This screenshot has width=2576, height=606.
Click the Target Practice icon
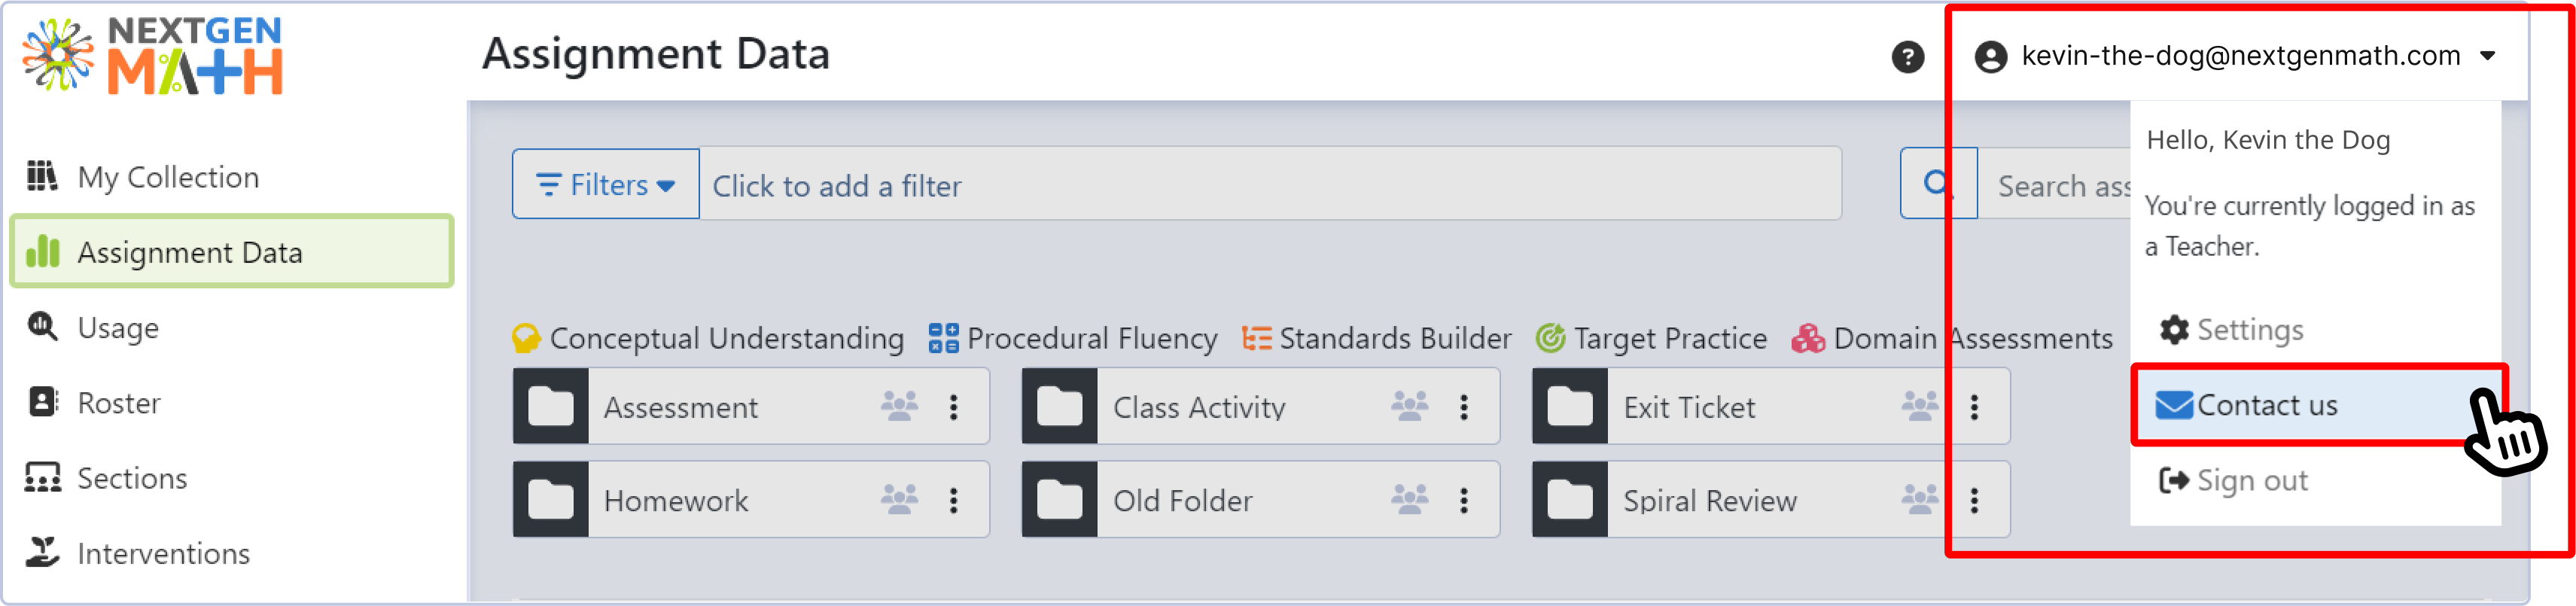(x=1549, y=338)
